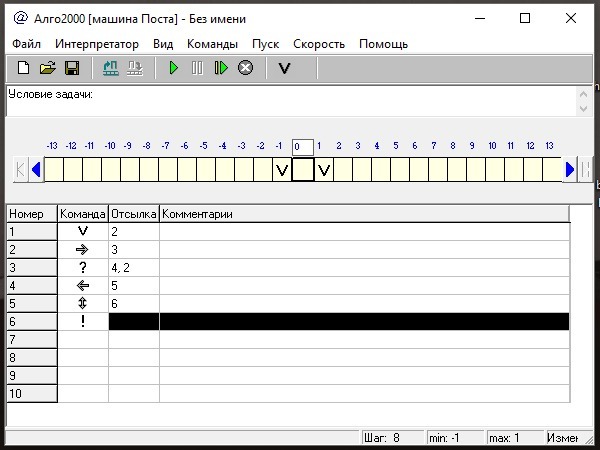The width and height of the screenshot is (600, 450).
Task: Click reference cell '3' in row 2
Action: [x=134, y=249]
